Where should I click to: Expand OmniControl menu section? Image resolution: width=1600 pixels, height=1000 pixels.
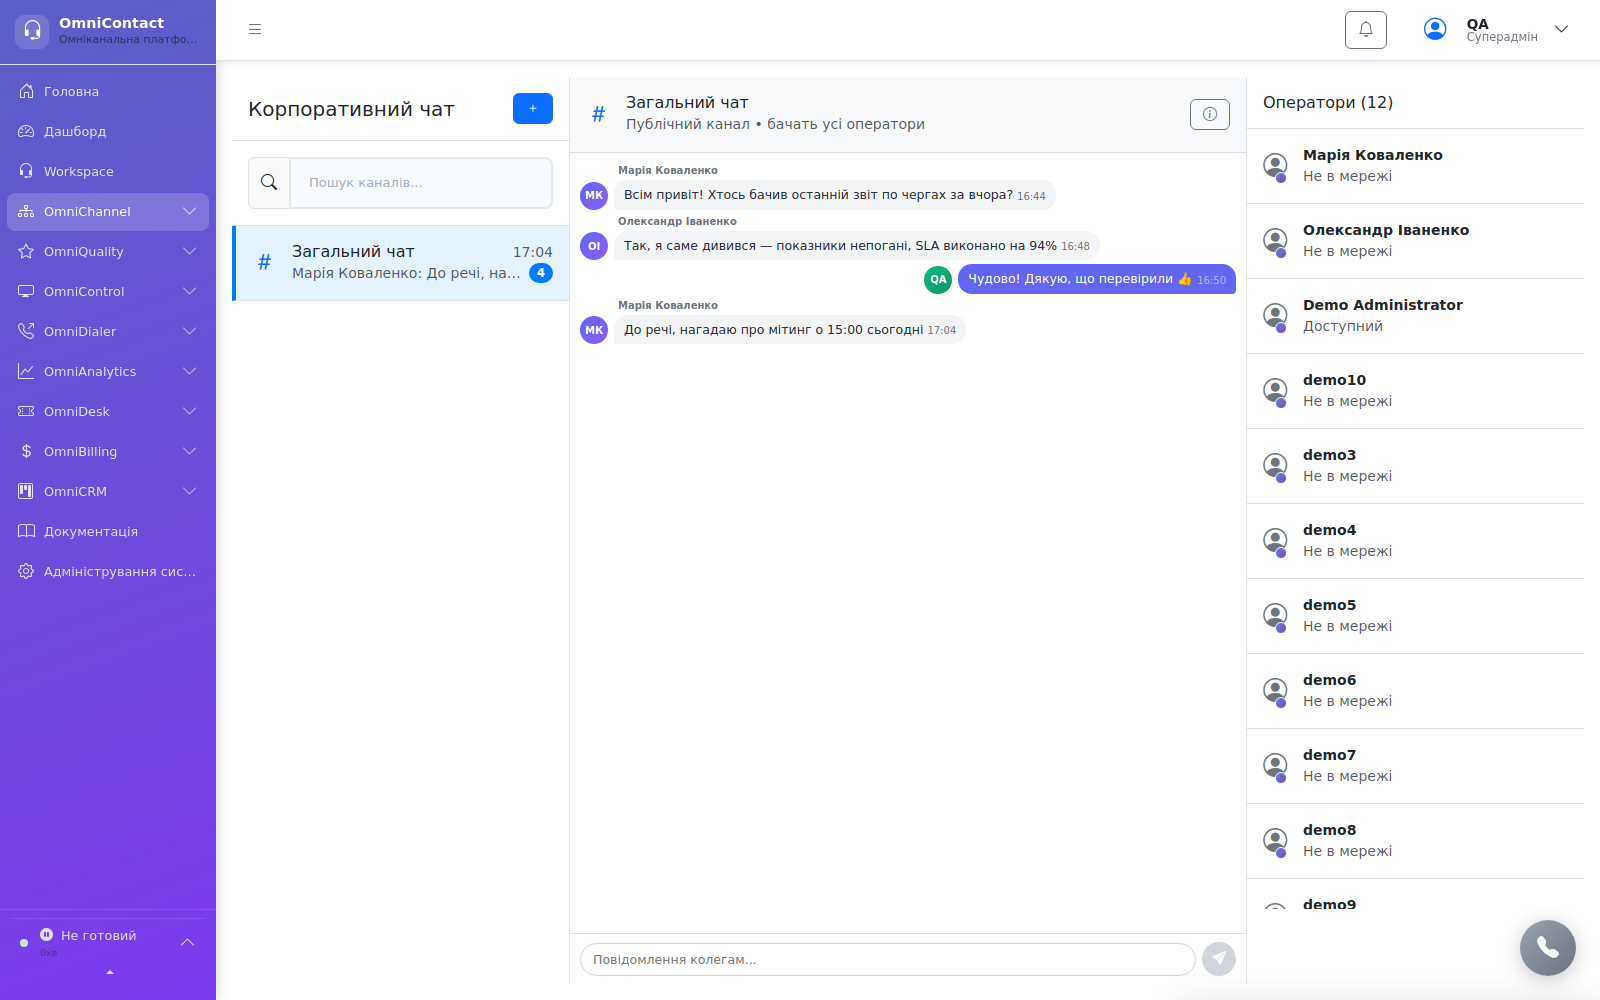(x=108, y=291)
